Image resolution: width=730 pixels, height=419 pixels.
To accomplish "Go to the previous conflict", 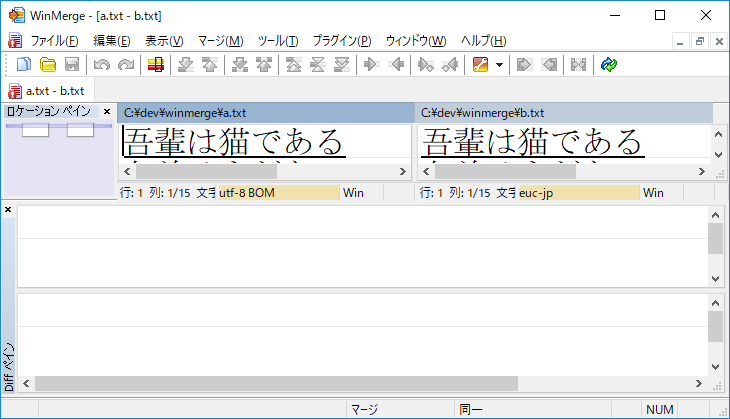I will (x=264, y=64).
